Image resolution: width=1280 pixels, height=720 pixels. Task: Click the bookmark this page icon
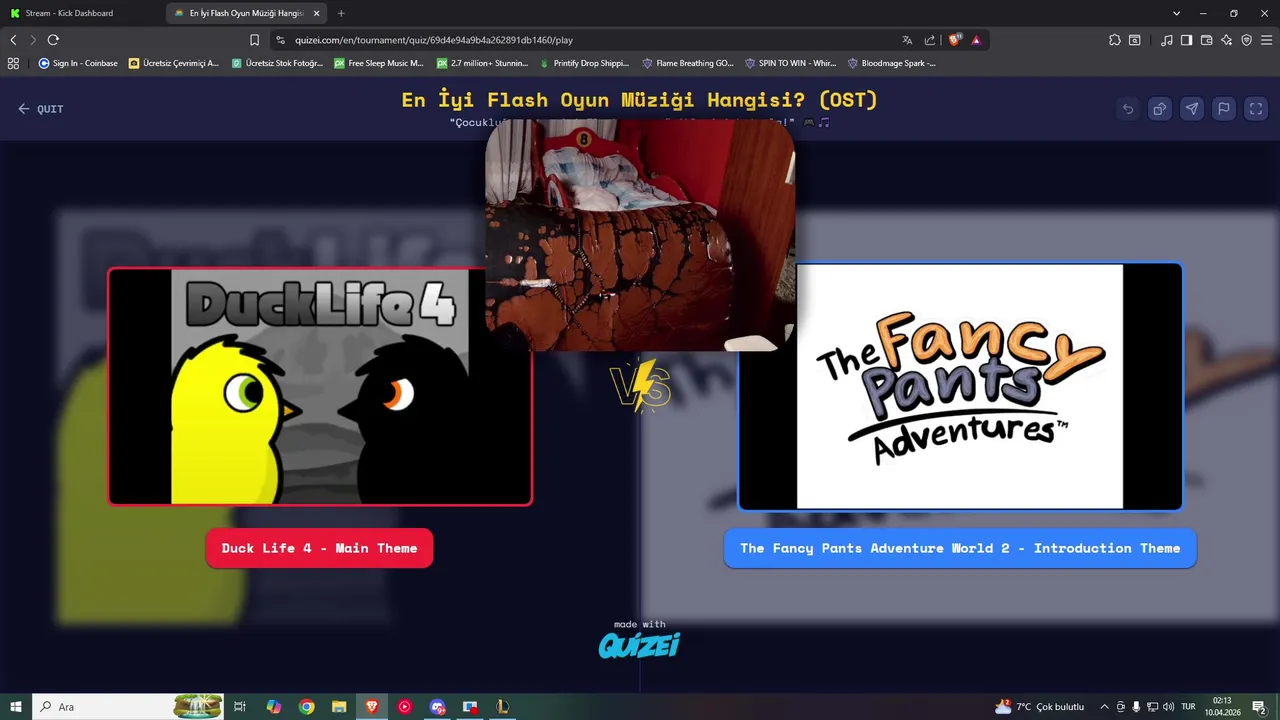coord(254,40)
